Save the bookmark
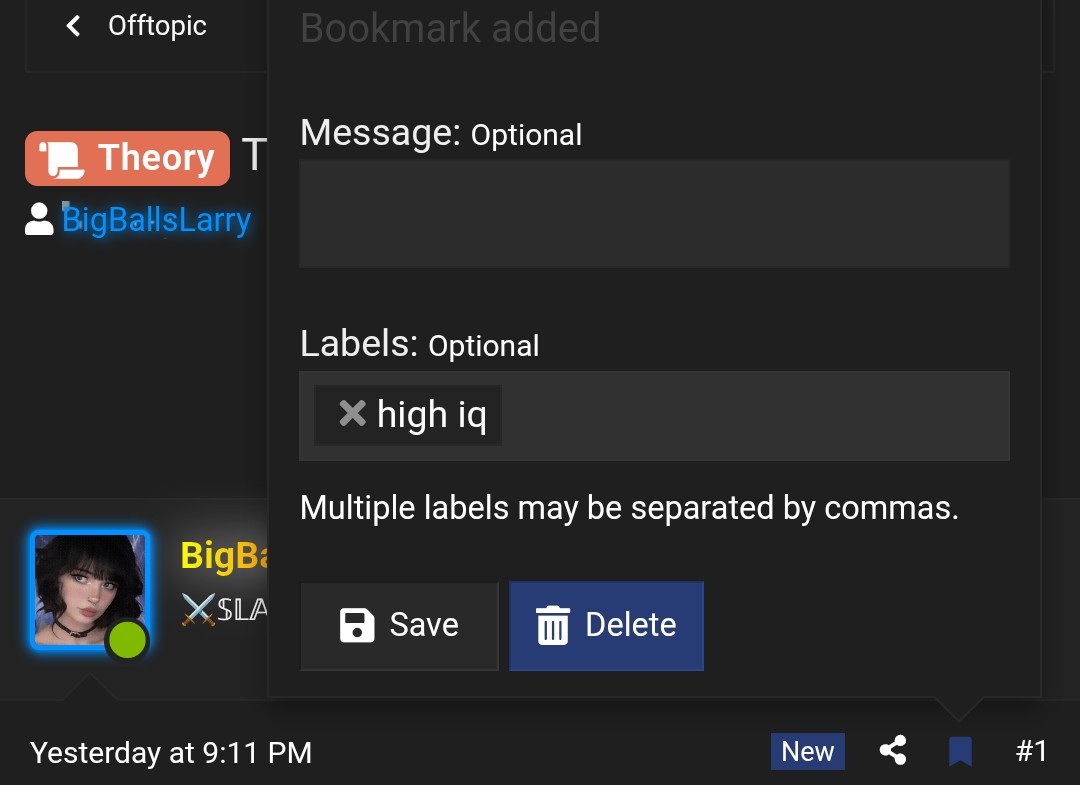The height and width of the screenshot is (785, 1080). [x=399, y=626]
